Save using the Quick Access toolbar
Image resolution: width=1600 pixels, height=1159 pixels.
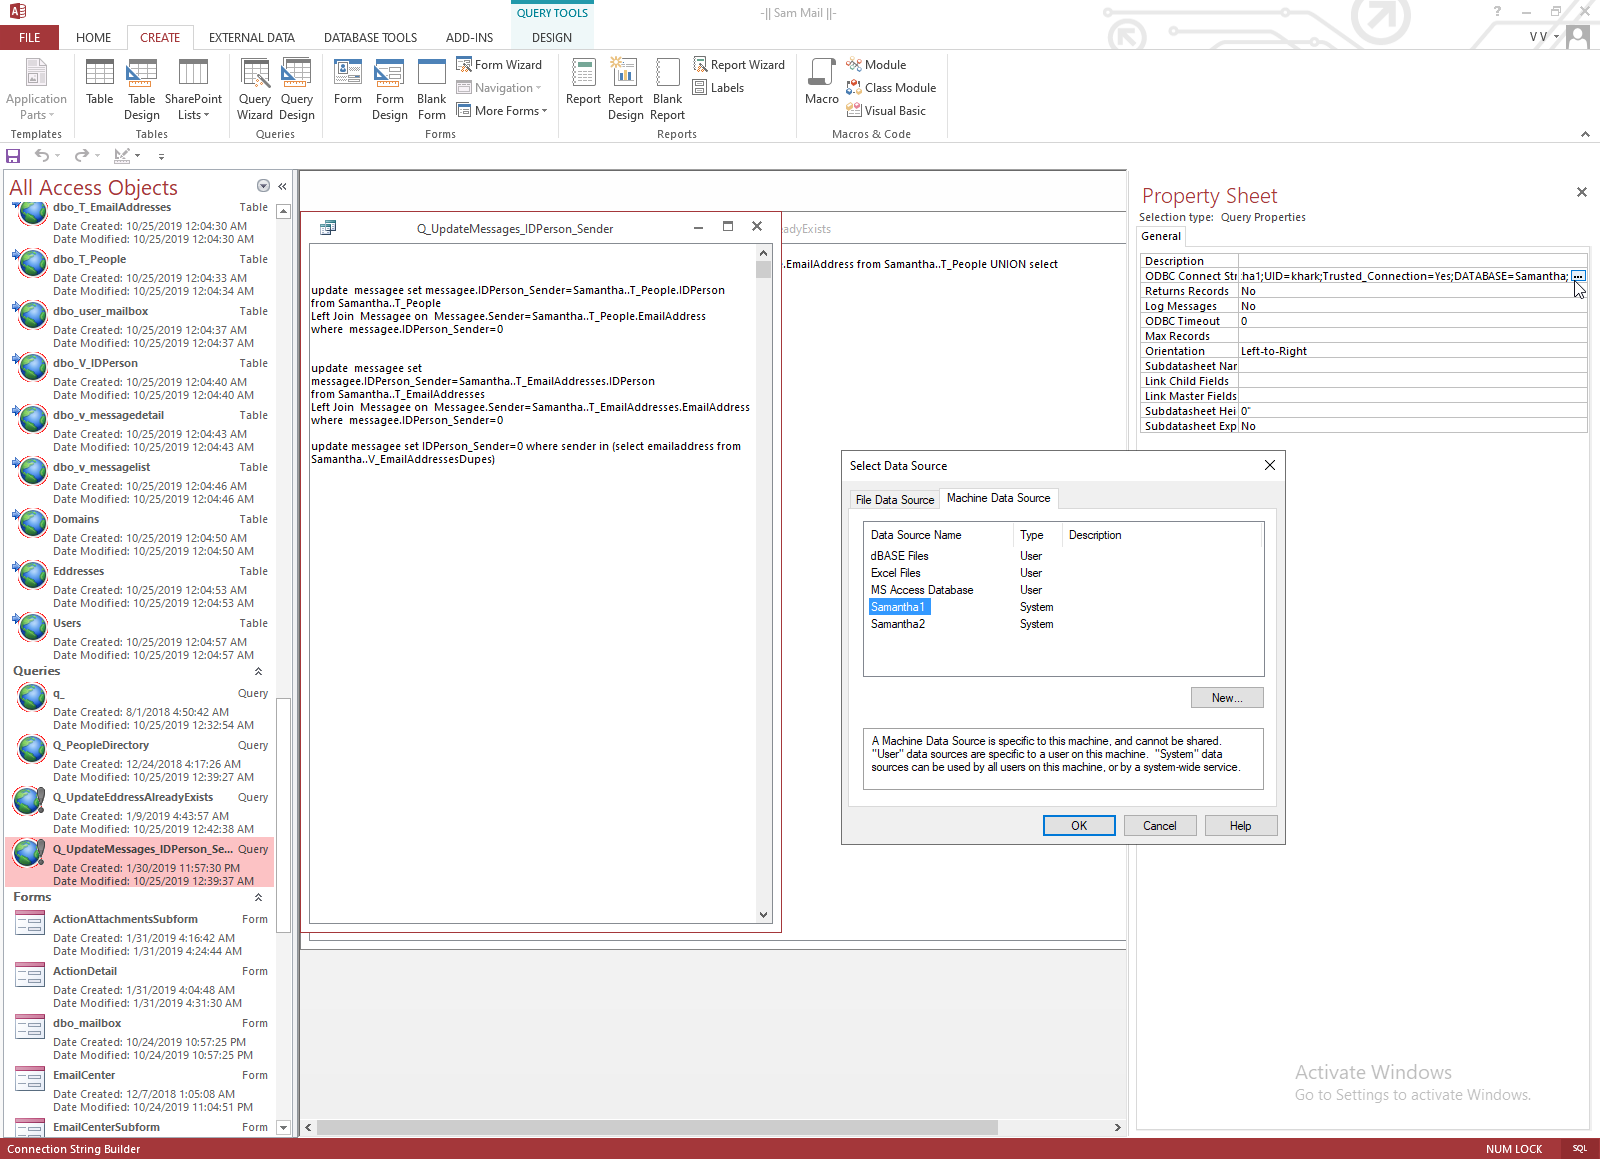(13, 156)
